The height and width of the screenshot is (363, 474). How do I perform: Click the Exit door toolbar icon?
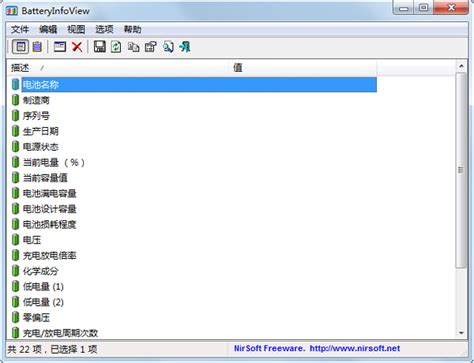(x=185, y=47)
